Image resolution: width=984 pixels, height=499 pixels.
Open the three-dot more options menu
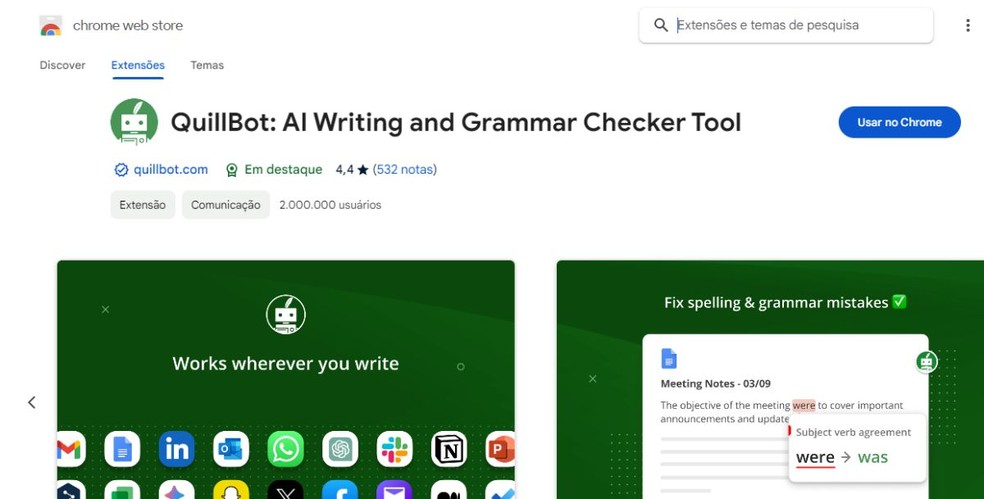967,26
